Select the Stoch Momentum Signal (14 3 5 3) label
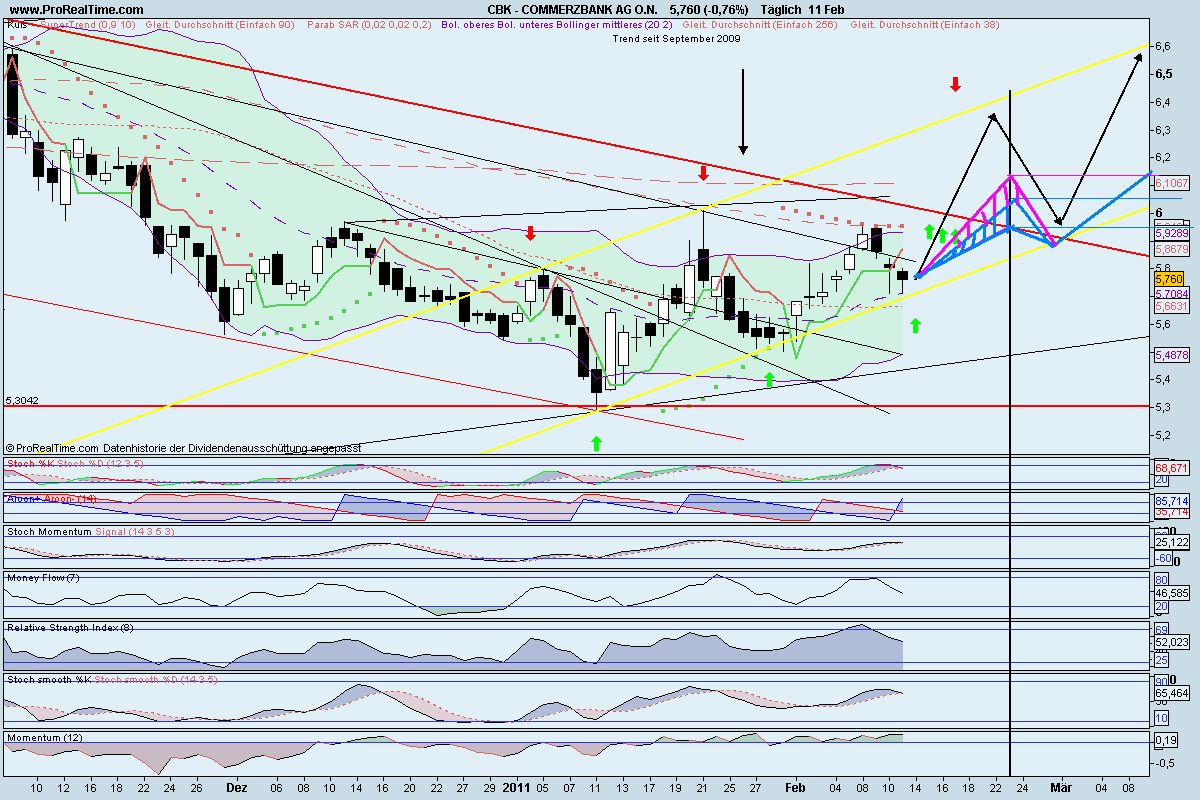This screenshot has width=1200, height=800. pos(92,532)
